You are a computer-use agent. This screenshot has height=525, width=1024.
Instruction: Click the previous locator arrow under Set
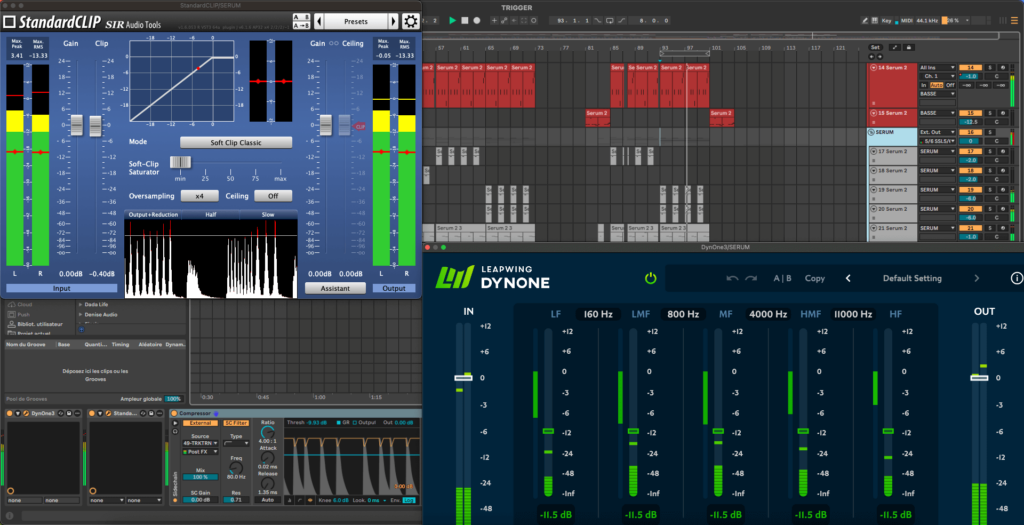click(871, 57)
